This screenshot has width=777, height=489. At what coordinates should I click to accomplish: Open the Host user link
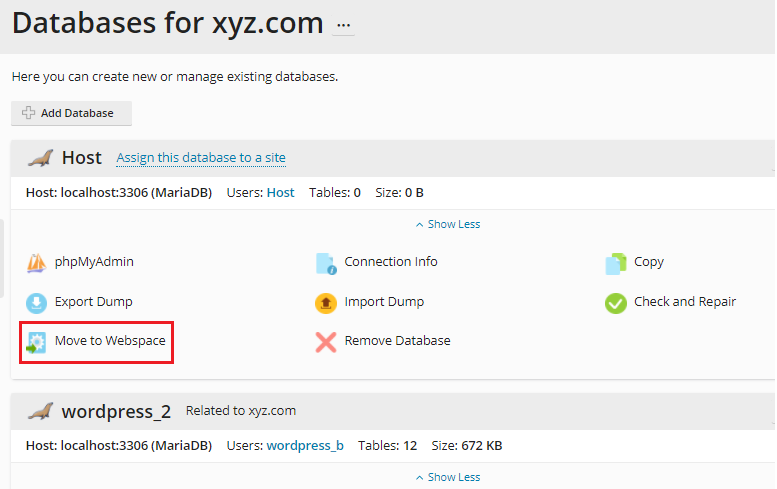click(280, 192)
